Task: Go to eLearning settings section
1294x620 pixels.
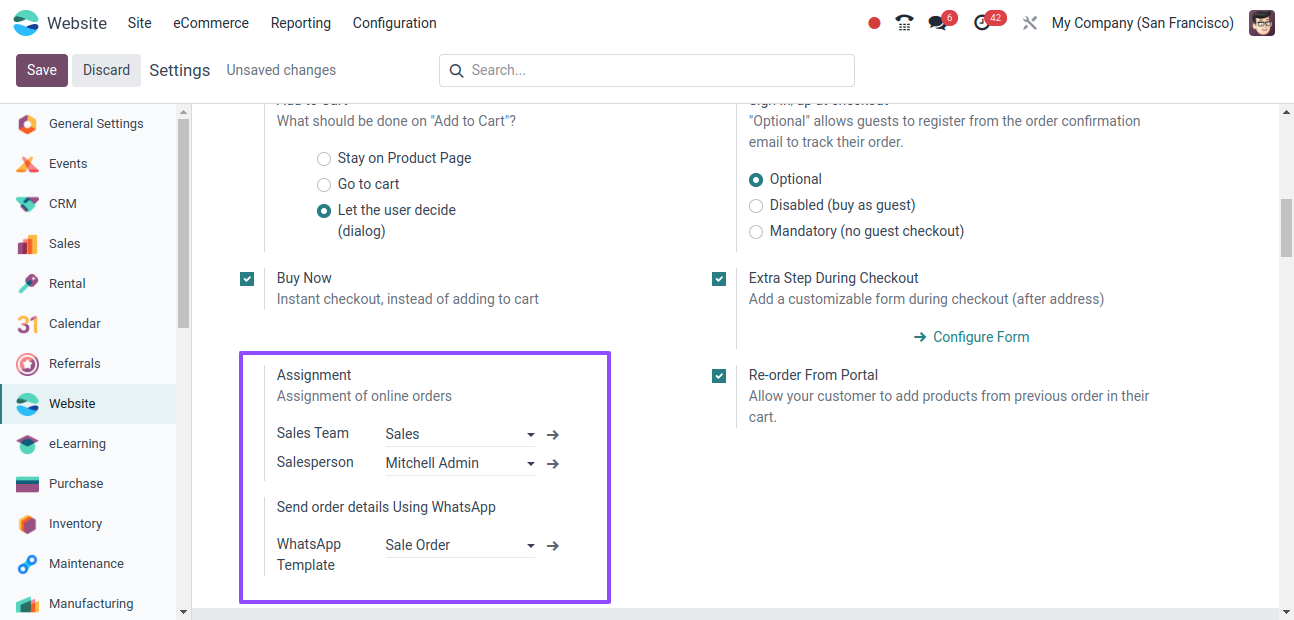Action: tap(88, 444)
